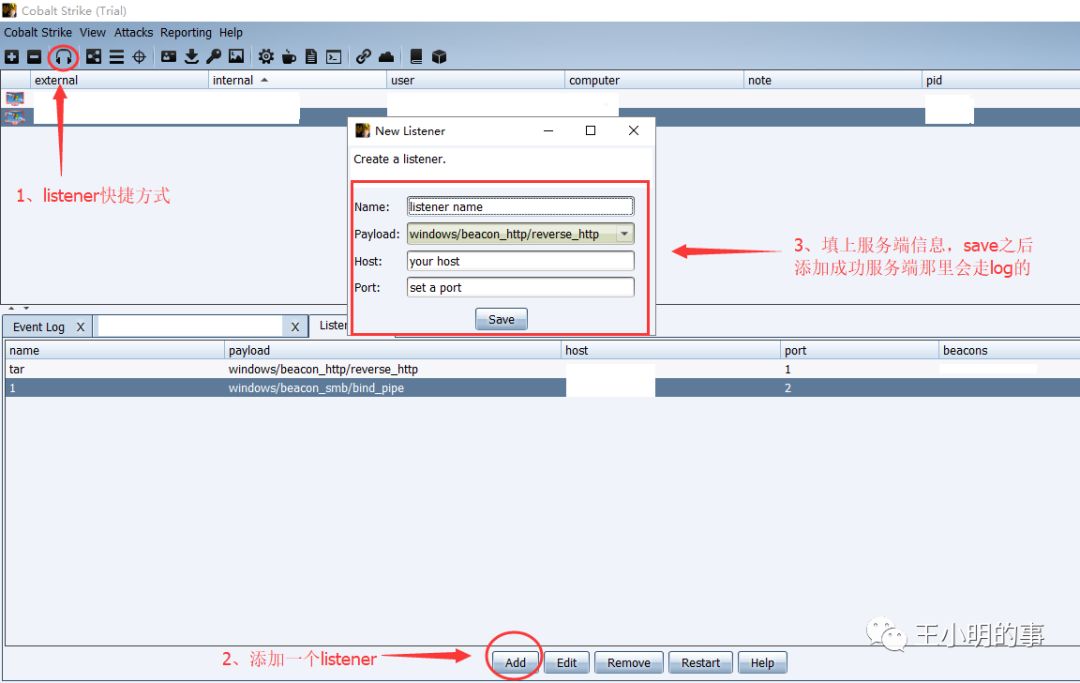Minimize the New Listener dialog

(x=548, y=130)
